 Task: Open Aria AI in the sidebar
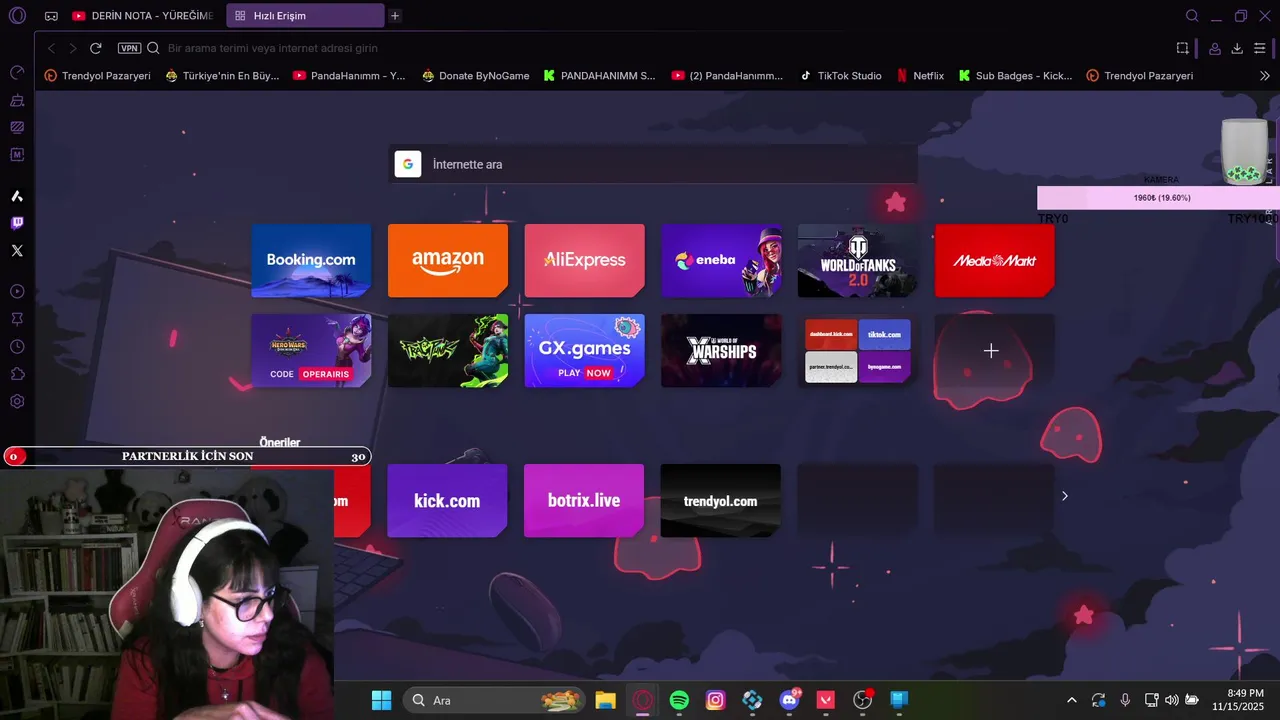(17, 196)
